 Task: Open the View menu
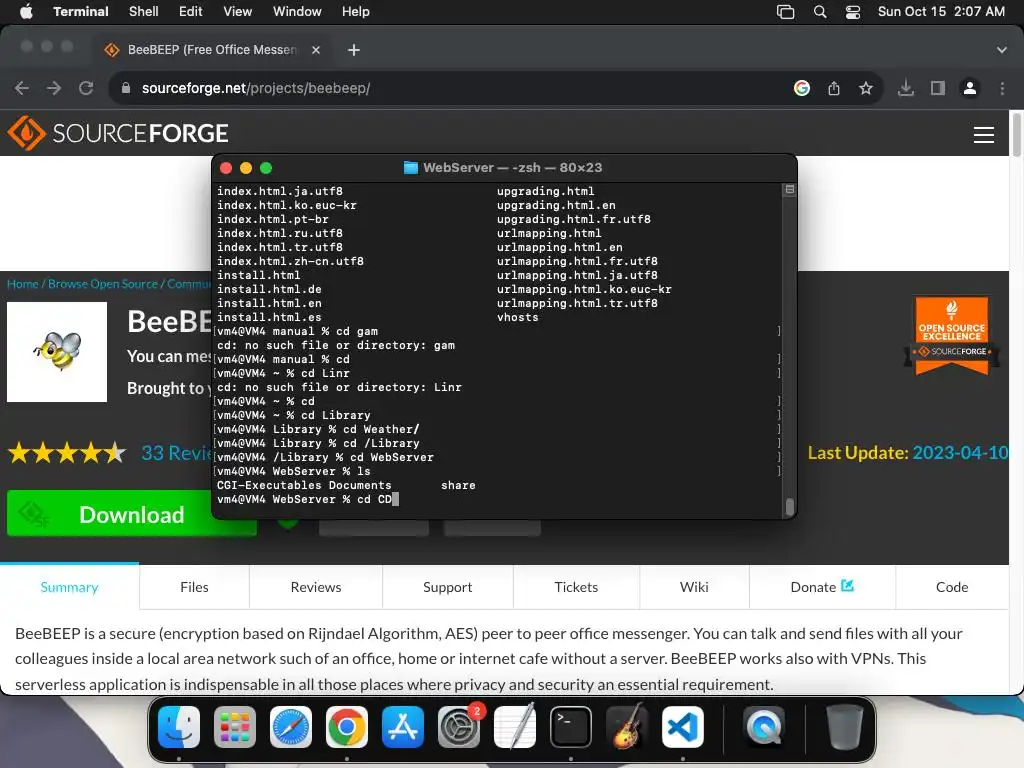pyautogui.click(x=238, y=12)
